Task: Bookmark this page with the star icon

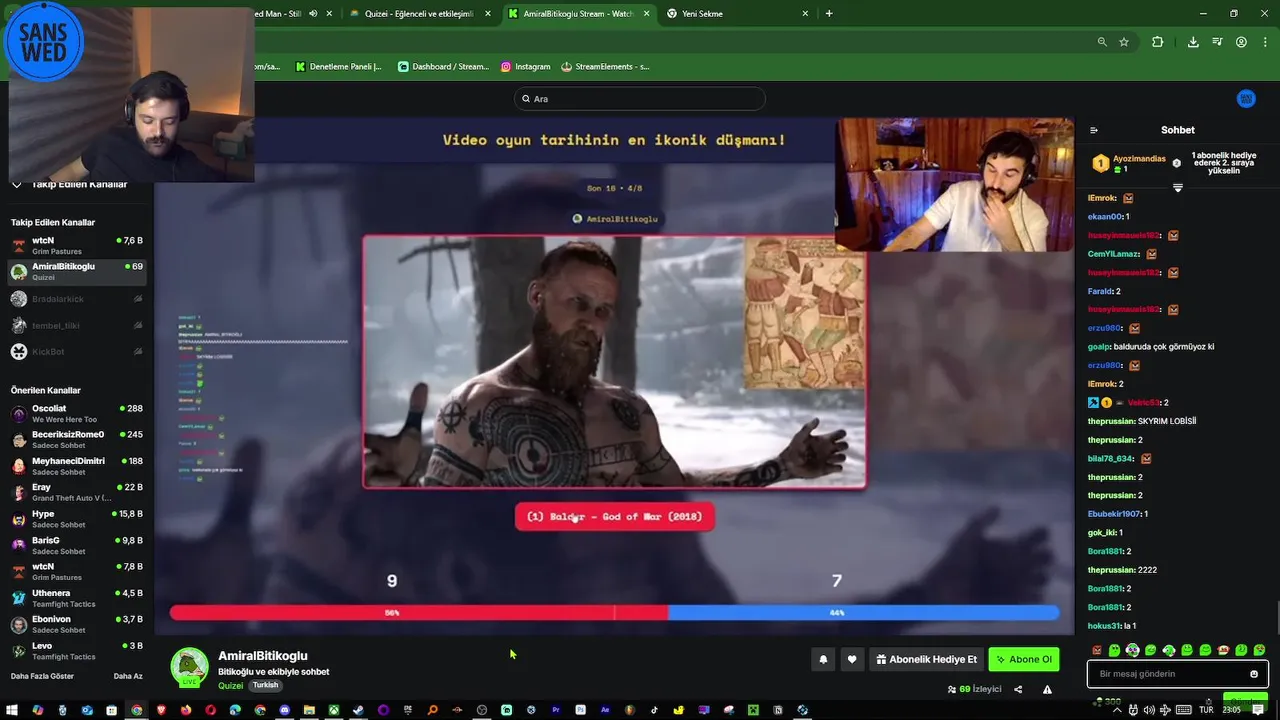Action: [x=1124, y=42]
